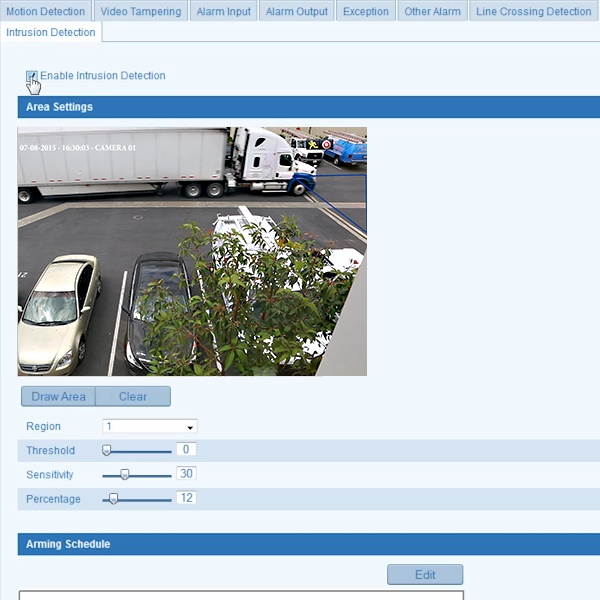
Task: Click the Draw Area button
Action: (58, 397)
